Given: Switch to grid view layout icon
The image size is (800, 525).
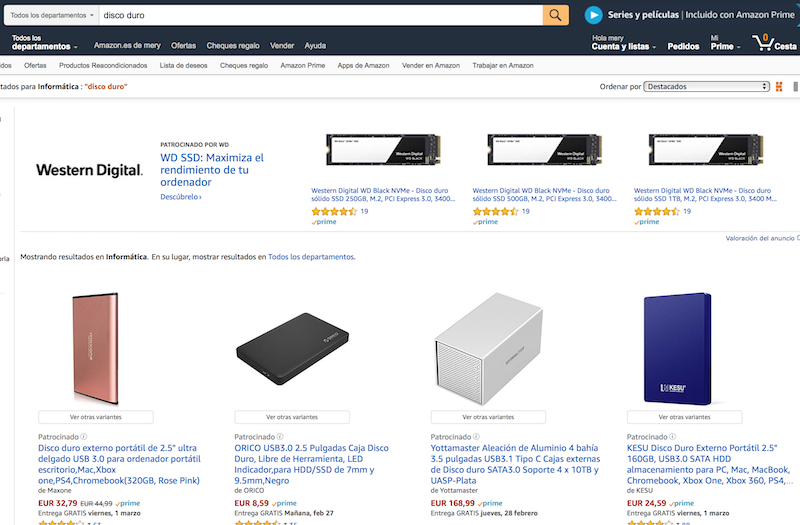Looking at the screenshot, I should (778, 87).
